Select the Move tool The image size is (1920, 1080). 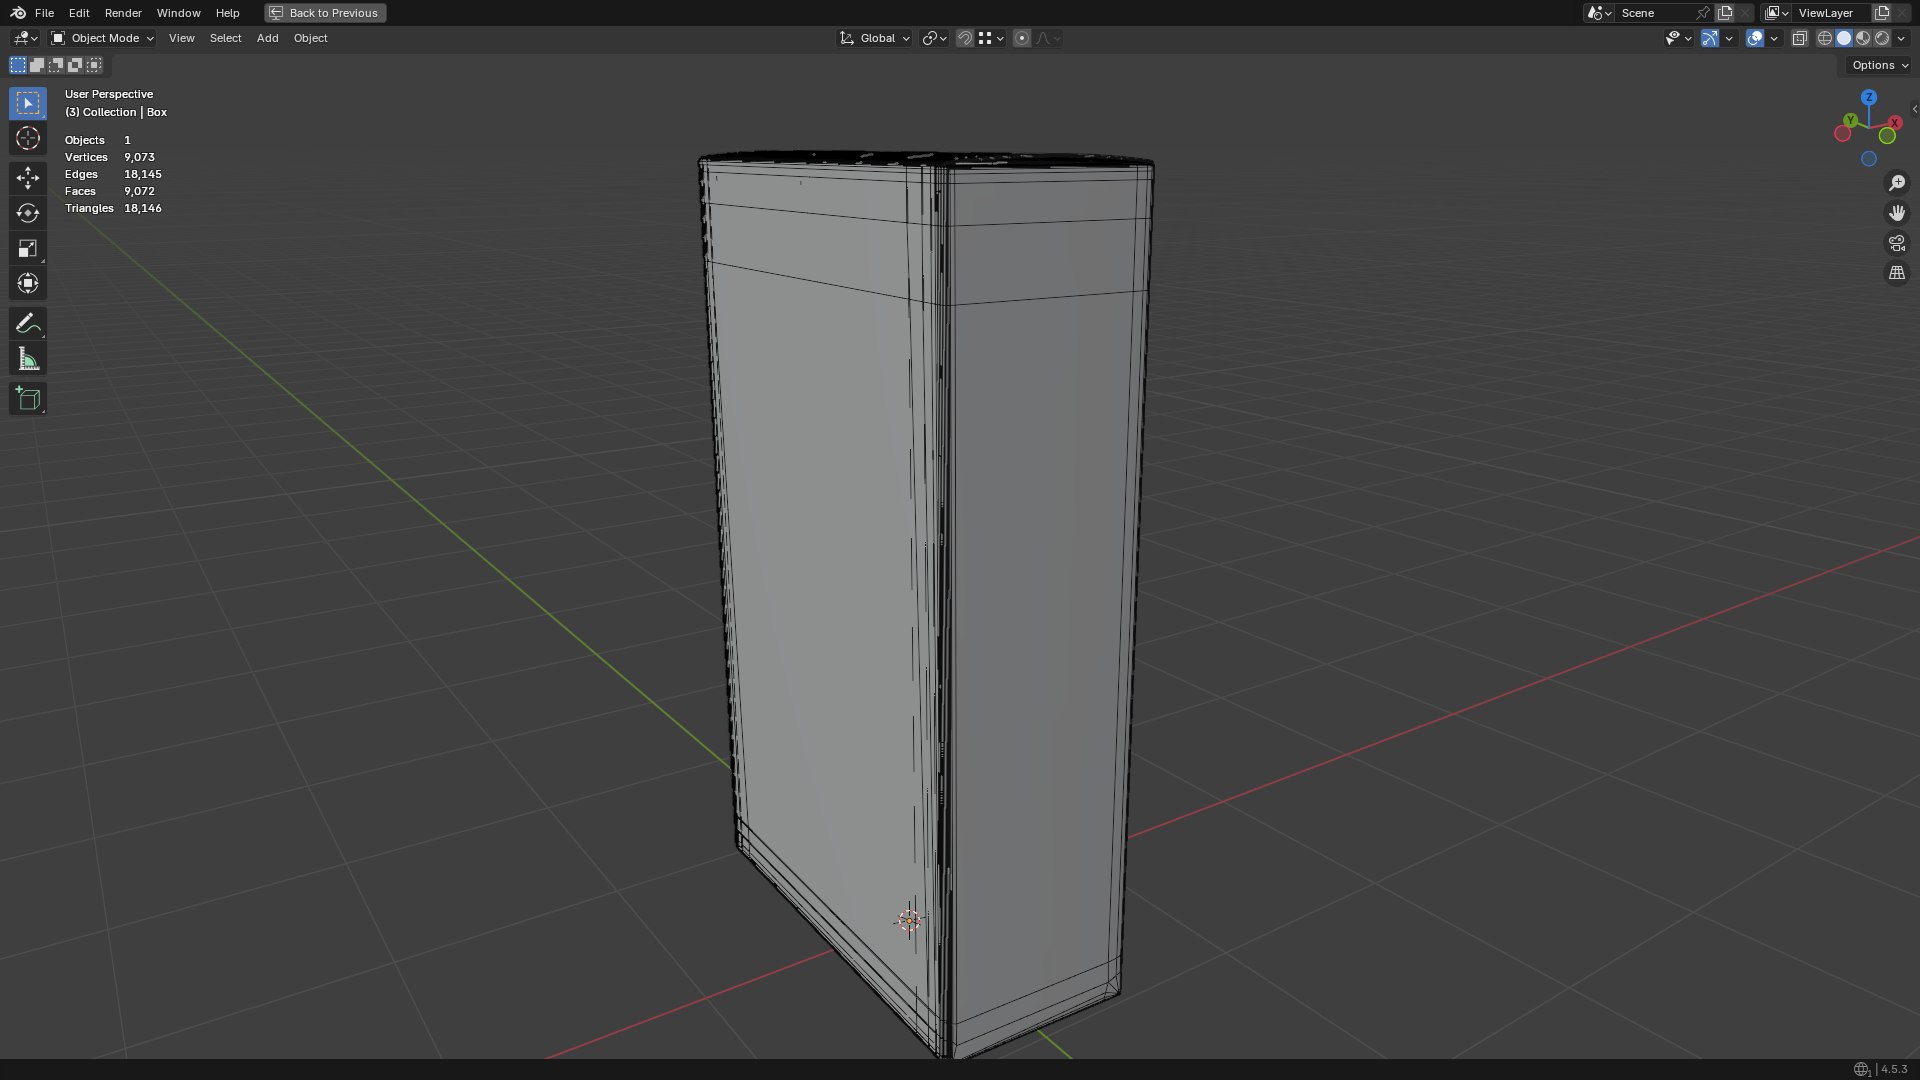click(28, 178)
